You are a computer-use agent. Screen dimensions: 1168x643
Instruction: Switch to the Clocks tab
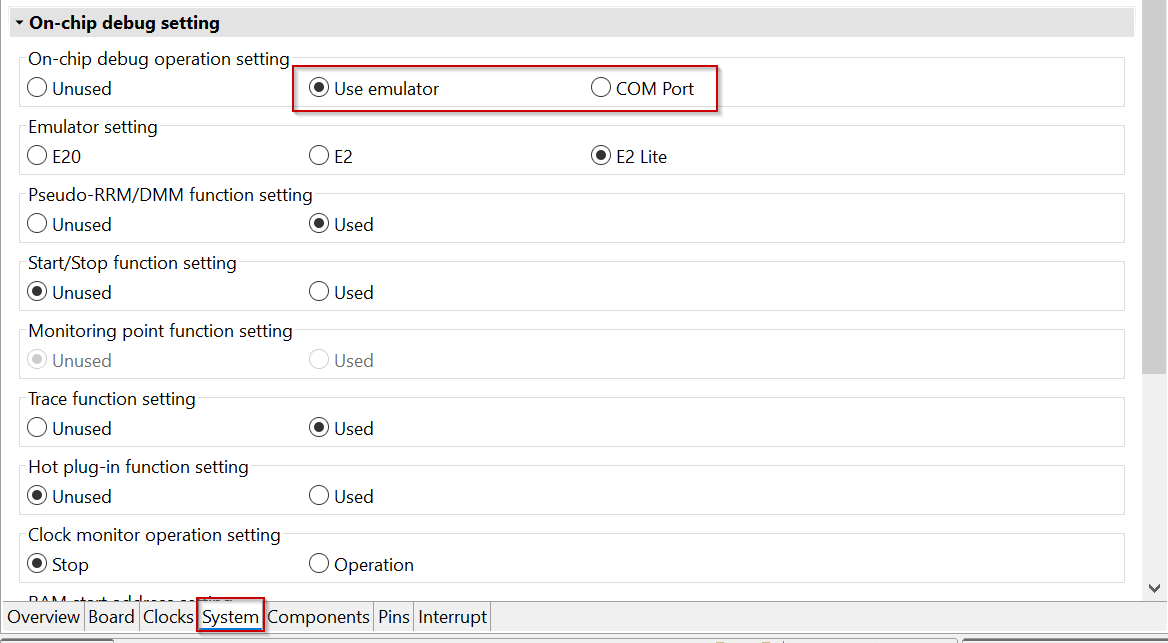tap(168, 617)
